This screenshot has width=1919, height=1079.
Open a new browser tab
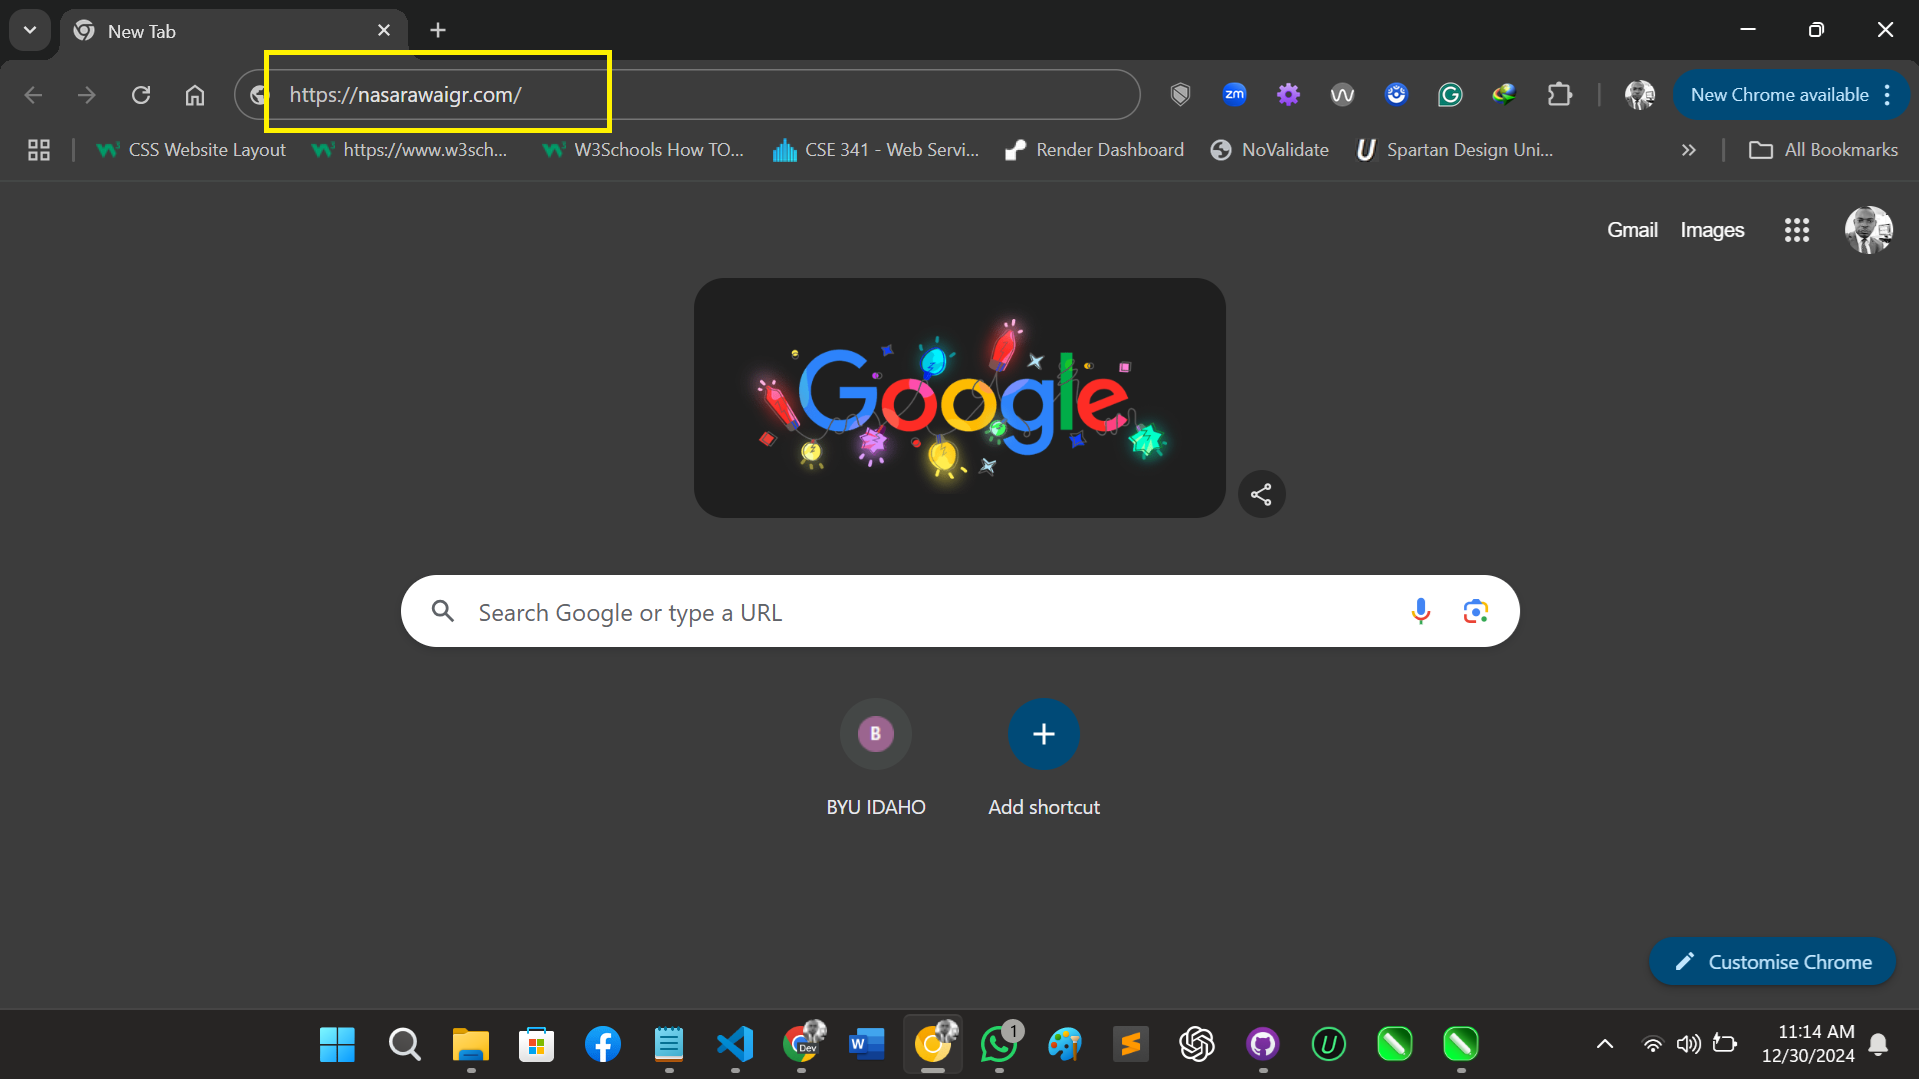(x=438, y=31)
